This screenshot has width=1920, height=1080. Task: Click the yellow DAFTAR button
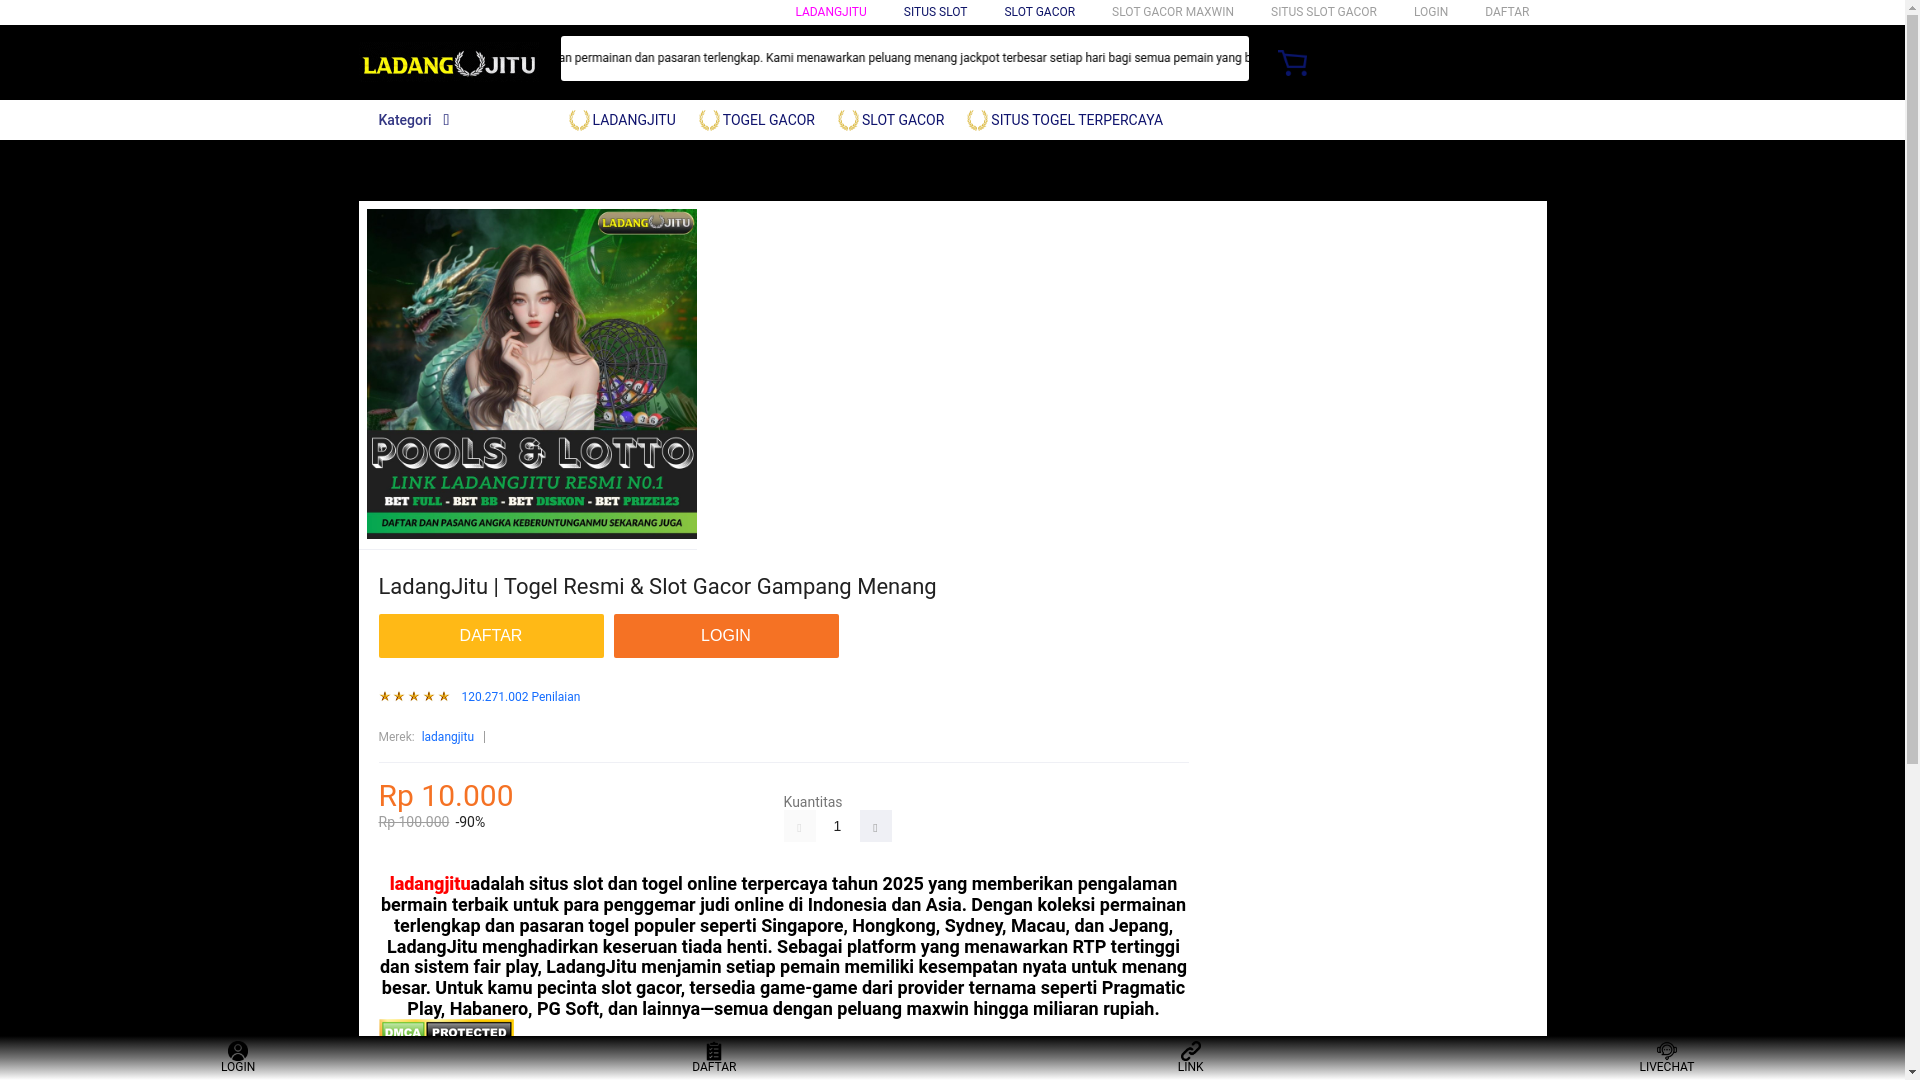490,636
